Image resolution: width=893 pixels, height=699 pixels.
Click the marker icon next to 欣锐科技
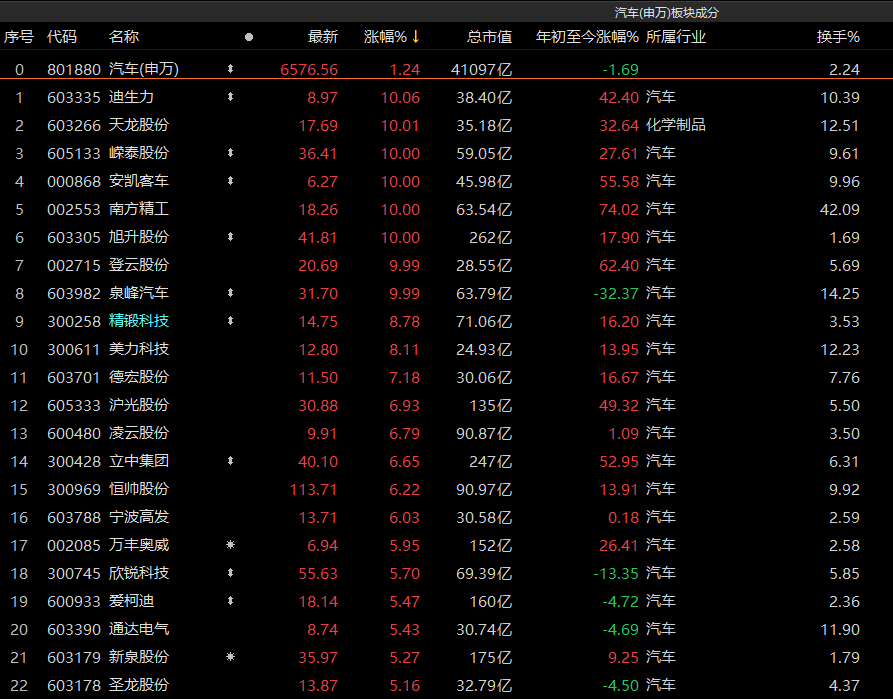pyautogui.click(x=231, y=573)
